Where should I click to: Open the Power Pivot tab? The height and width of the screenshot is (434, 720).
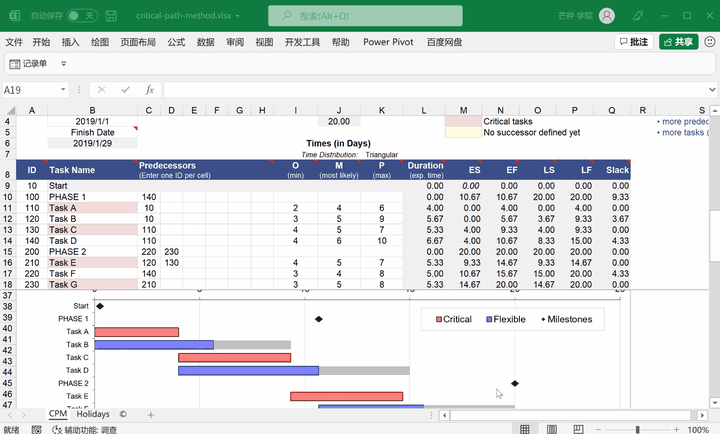click(388, 42)
